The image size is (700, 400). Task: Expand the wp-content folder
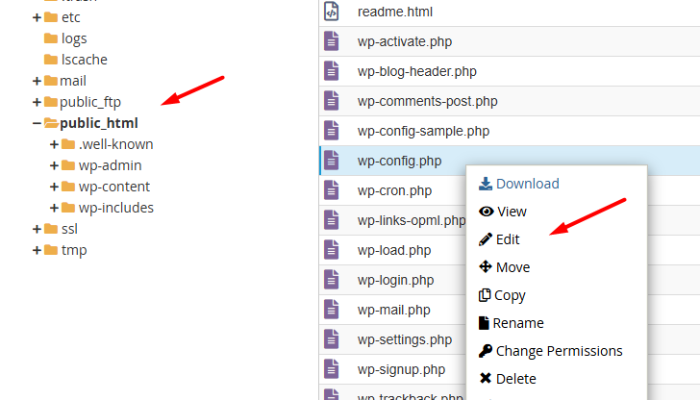pos(55,187)
